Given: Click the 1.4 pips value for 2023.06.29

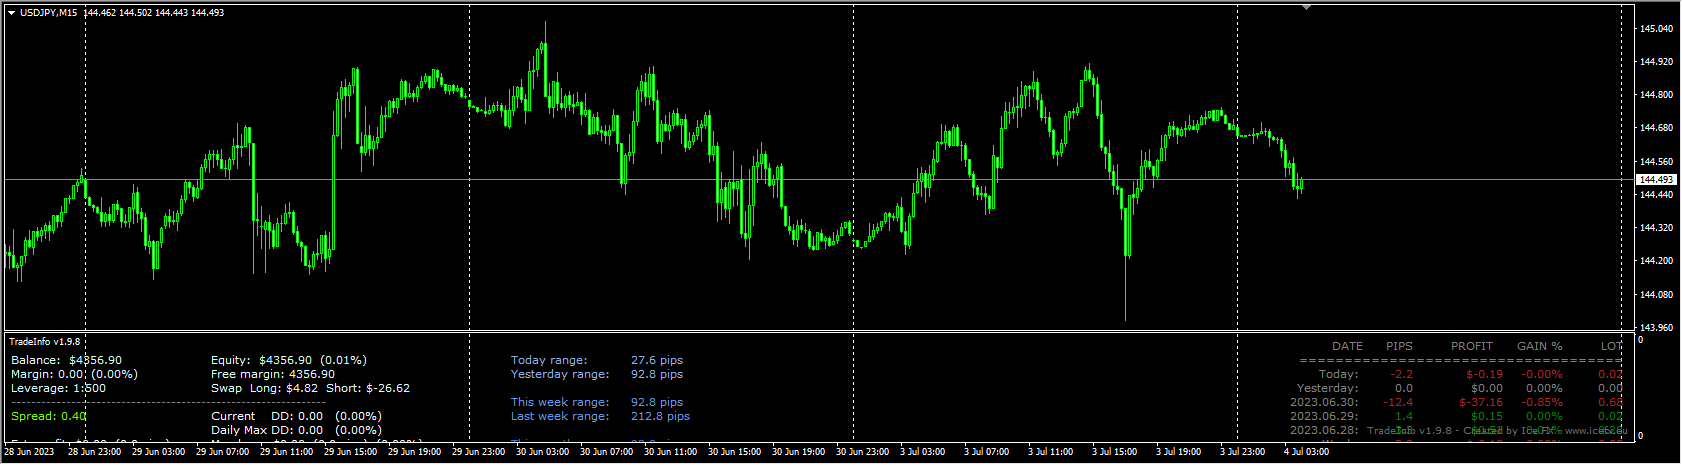Looking at the screenshot, I should (x=1404, y=416).
